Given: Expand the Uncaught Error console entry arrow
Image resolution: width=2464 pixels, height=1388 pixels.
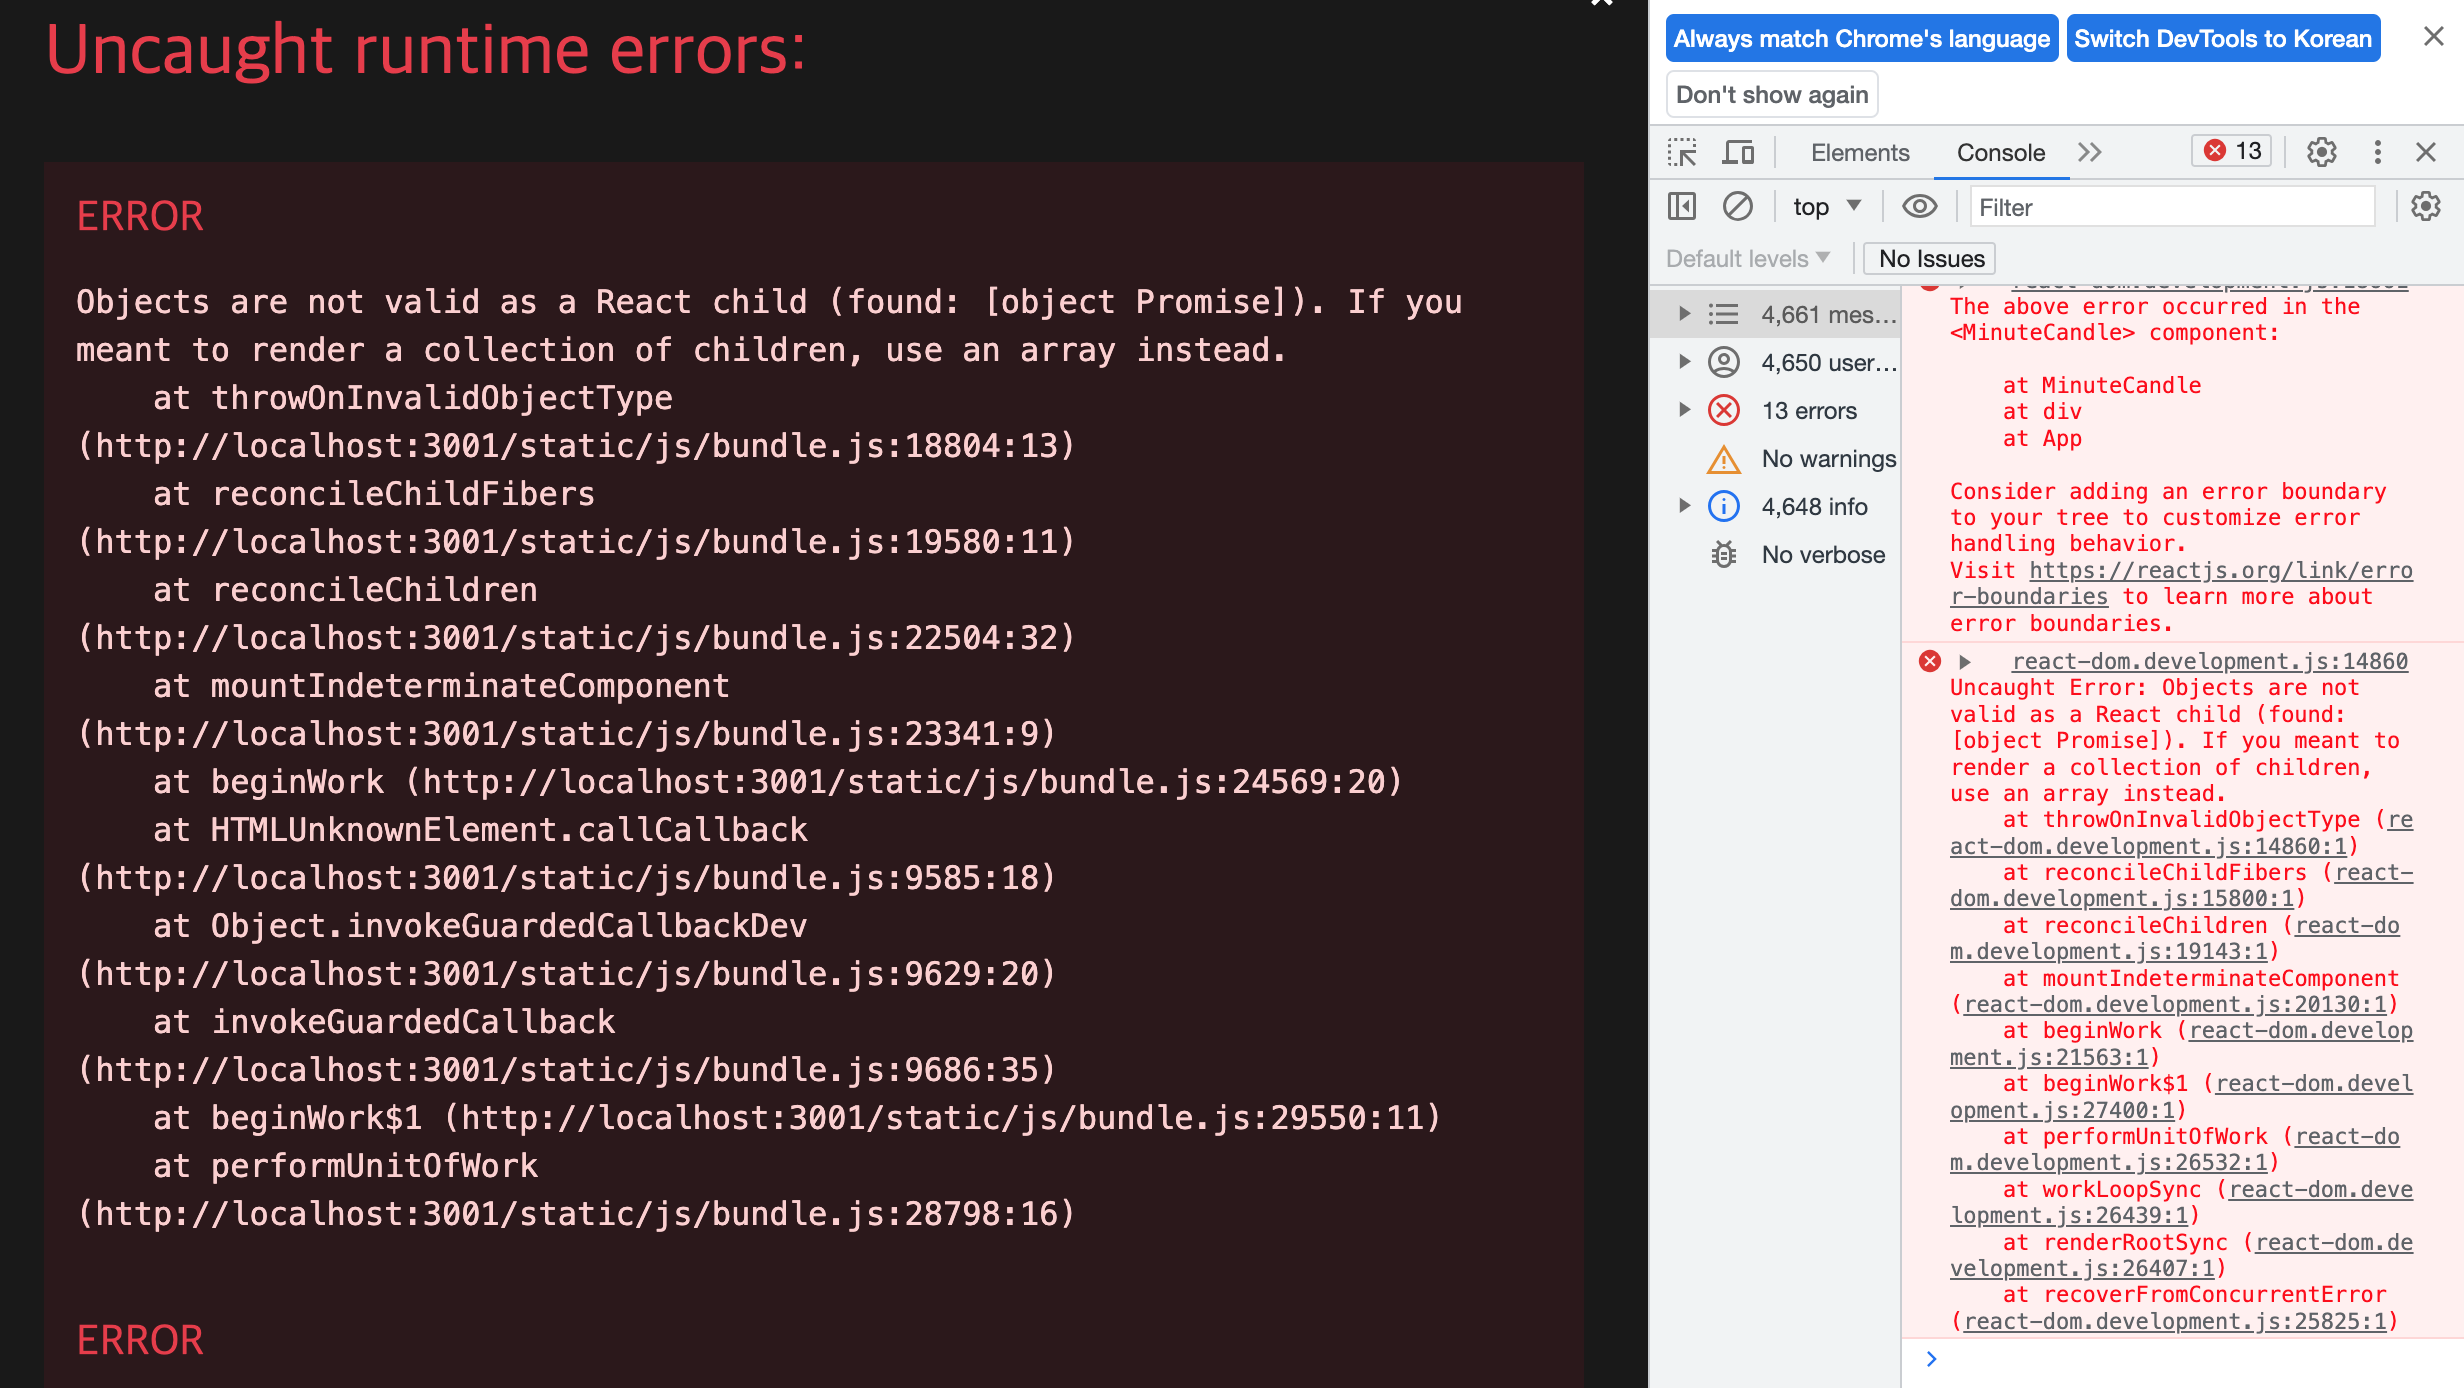Looking at the screenshot, I should [x=1965, y=662].
